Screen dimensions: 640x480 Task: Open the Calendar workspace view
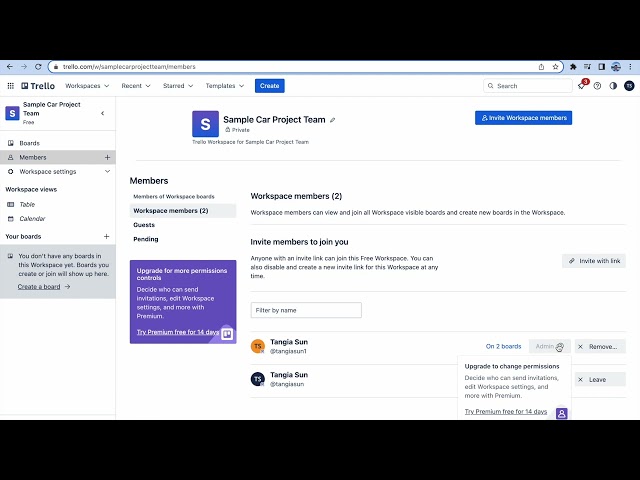tap(32, 219)
